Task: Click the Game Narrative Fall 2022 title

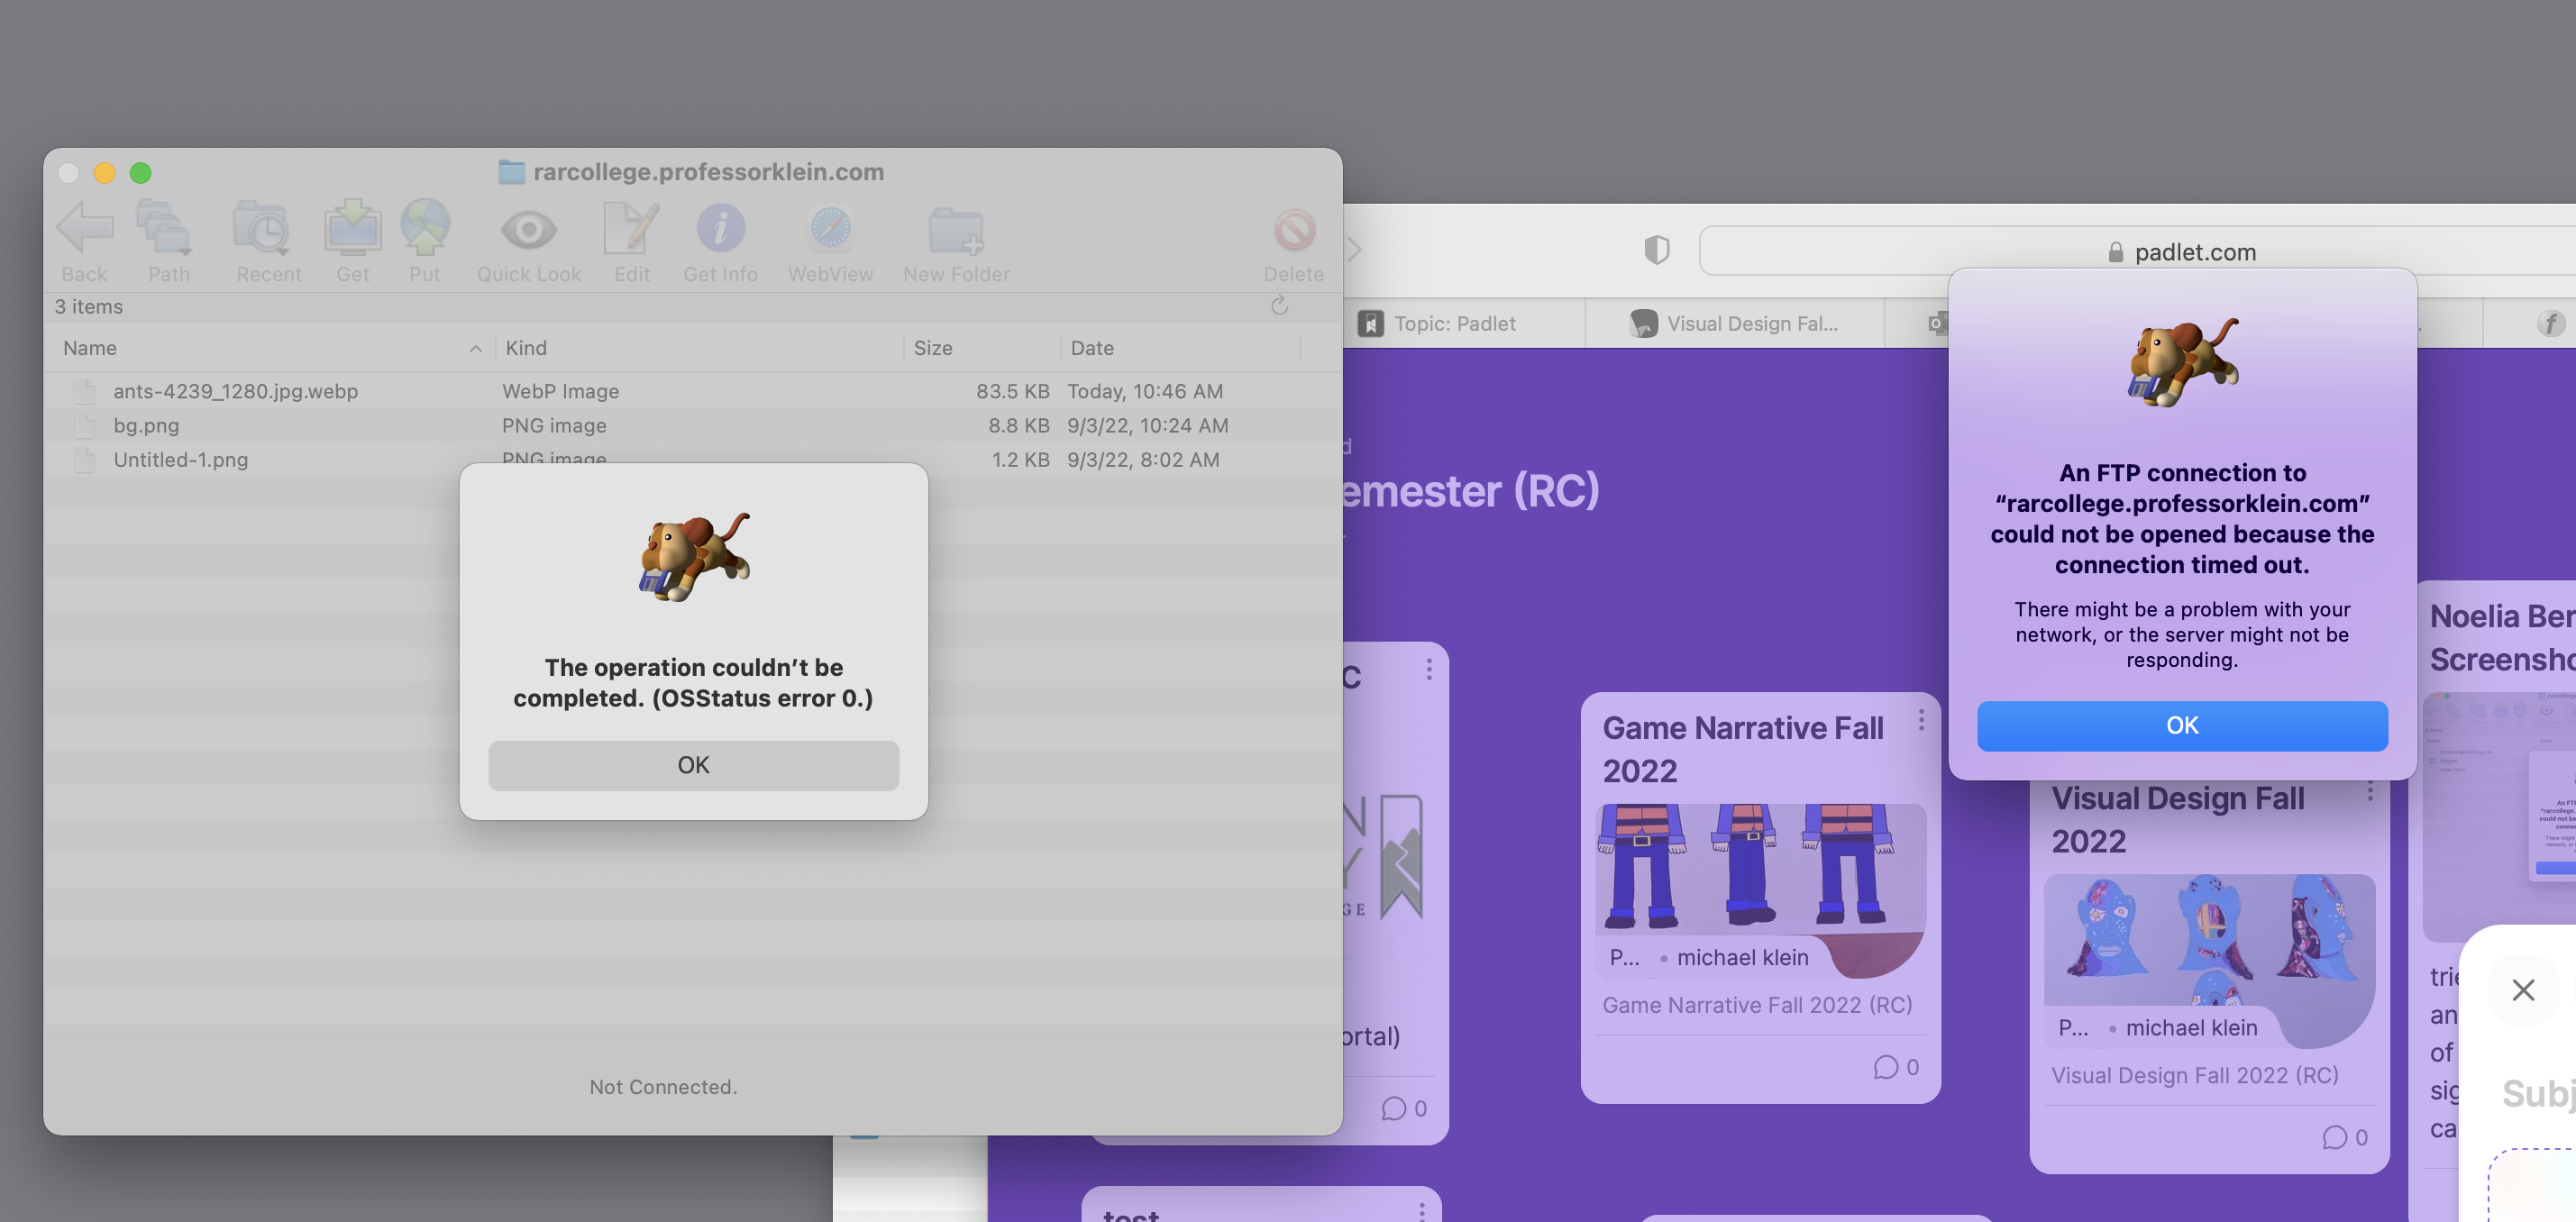Action: point(1743,749)
